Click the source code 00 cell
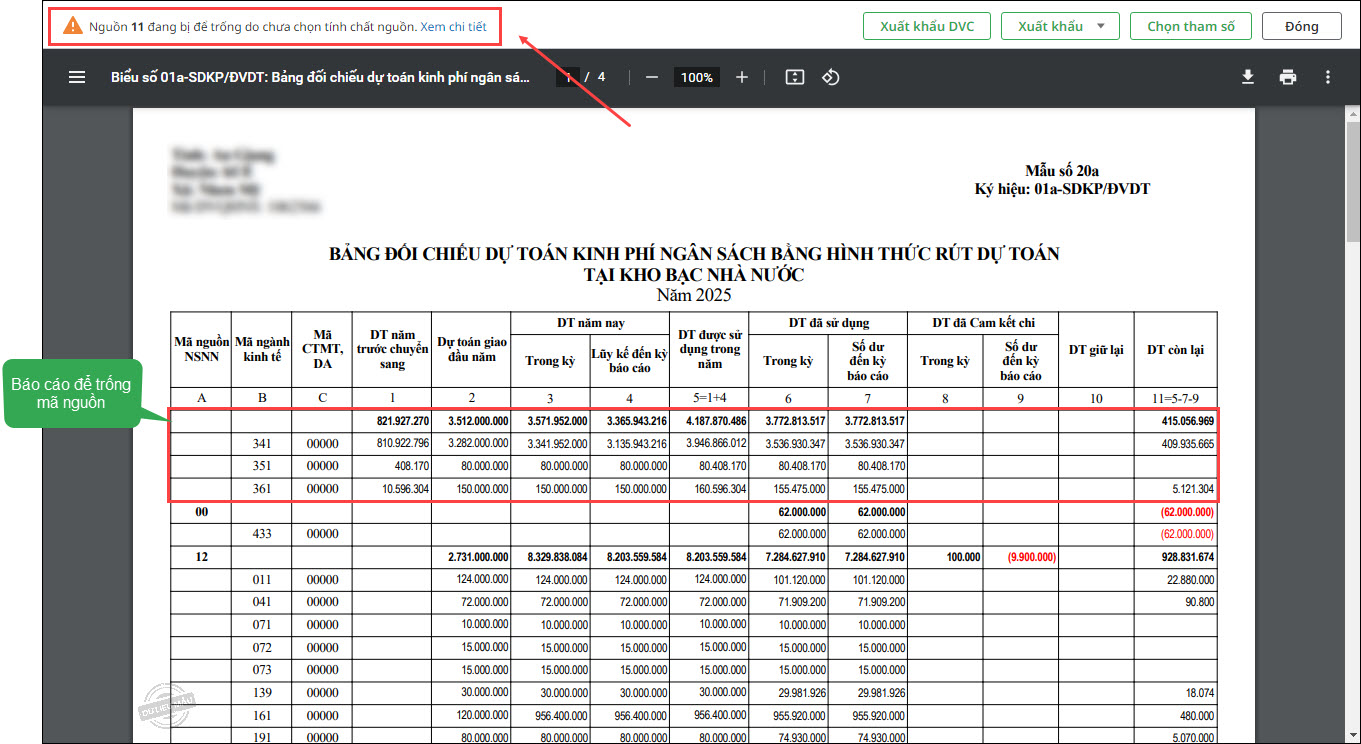This screenshot has width=1361, height=744. 201,511
